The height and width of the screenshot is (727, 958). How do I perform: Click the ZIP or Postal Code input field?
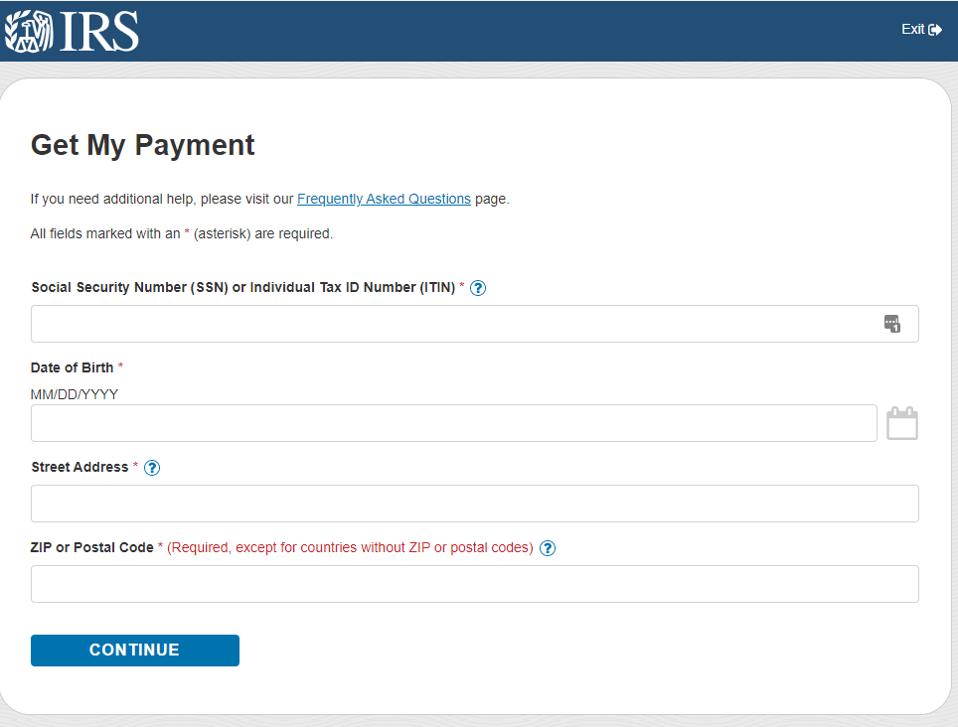point(475,582)
